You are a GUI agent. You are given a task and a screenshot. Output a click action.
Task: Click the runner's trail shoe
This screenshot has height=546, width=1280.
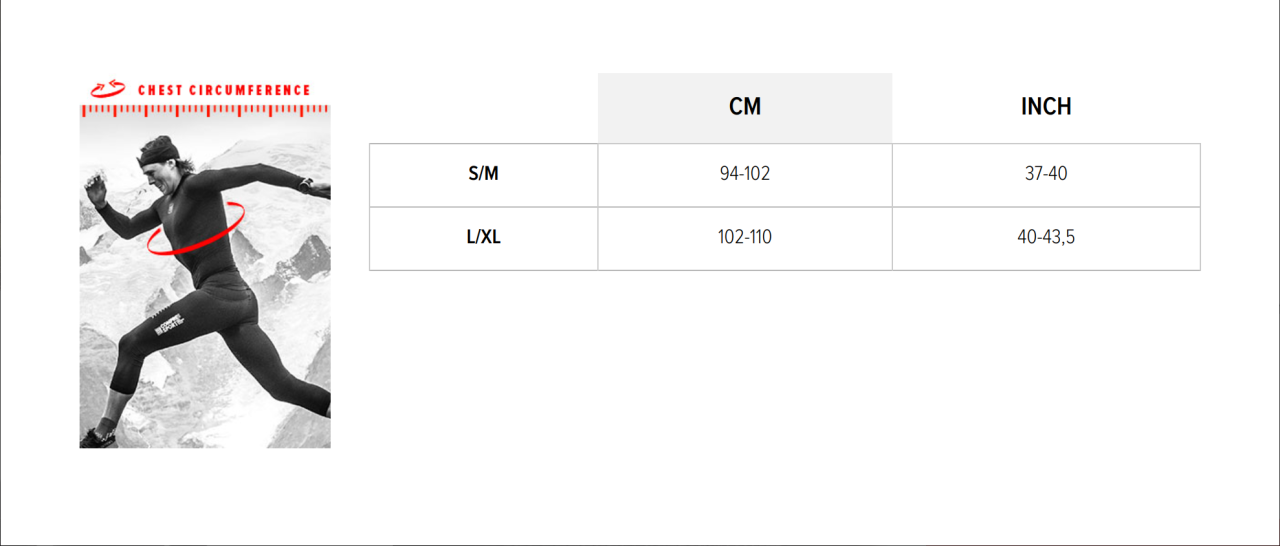99,436
